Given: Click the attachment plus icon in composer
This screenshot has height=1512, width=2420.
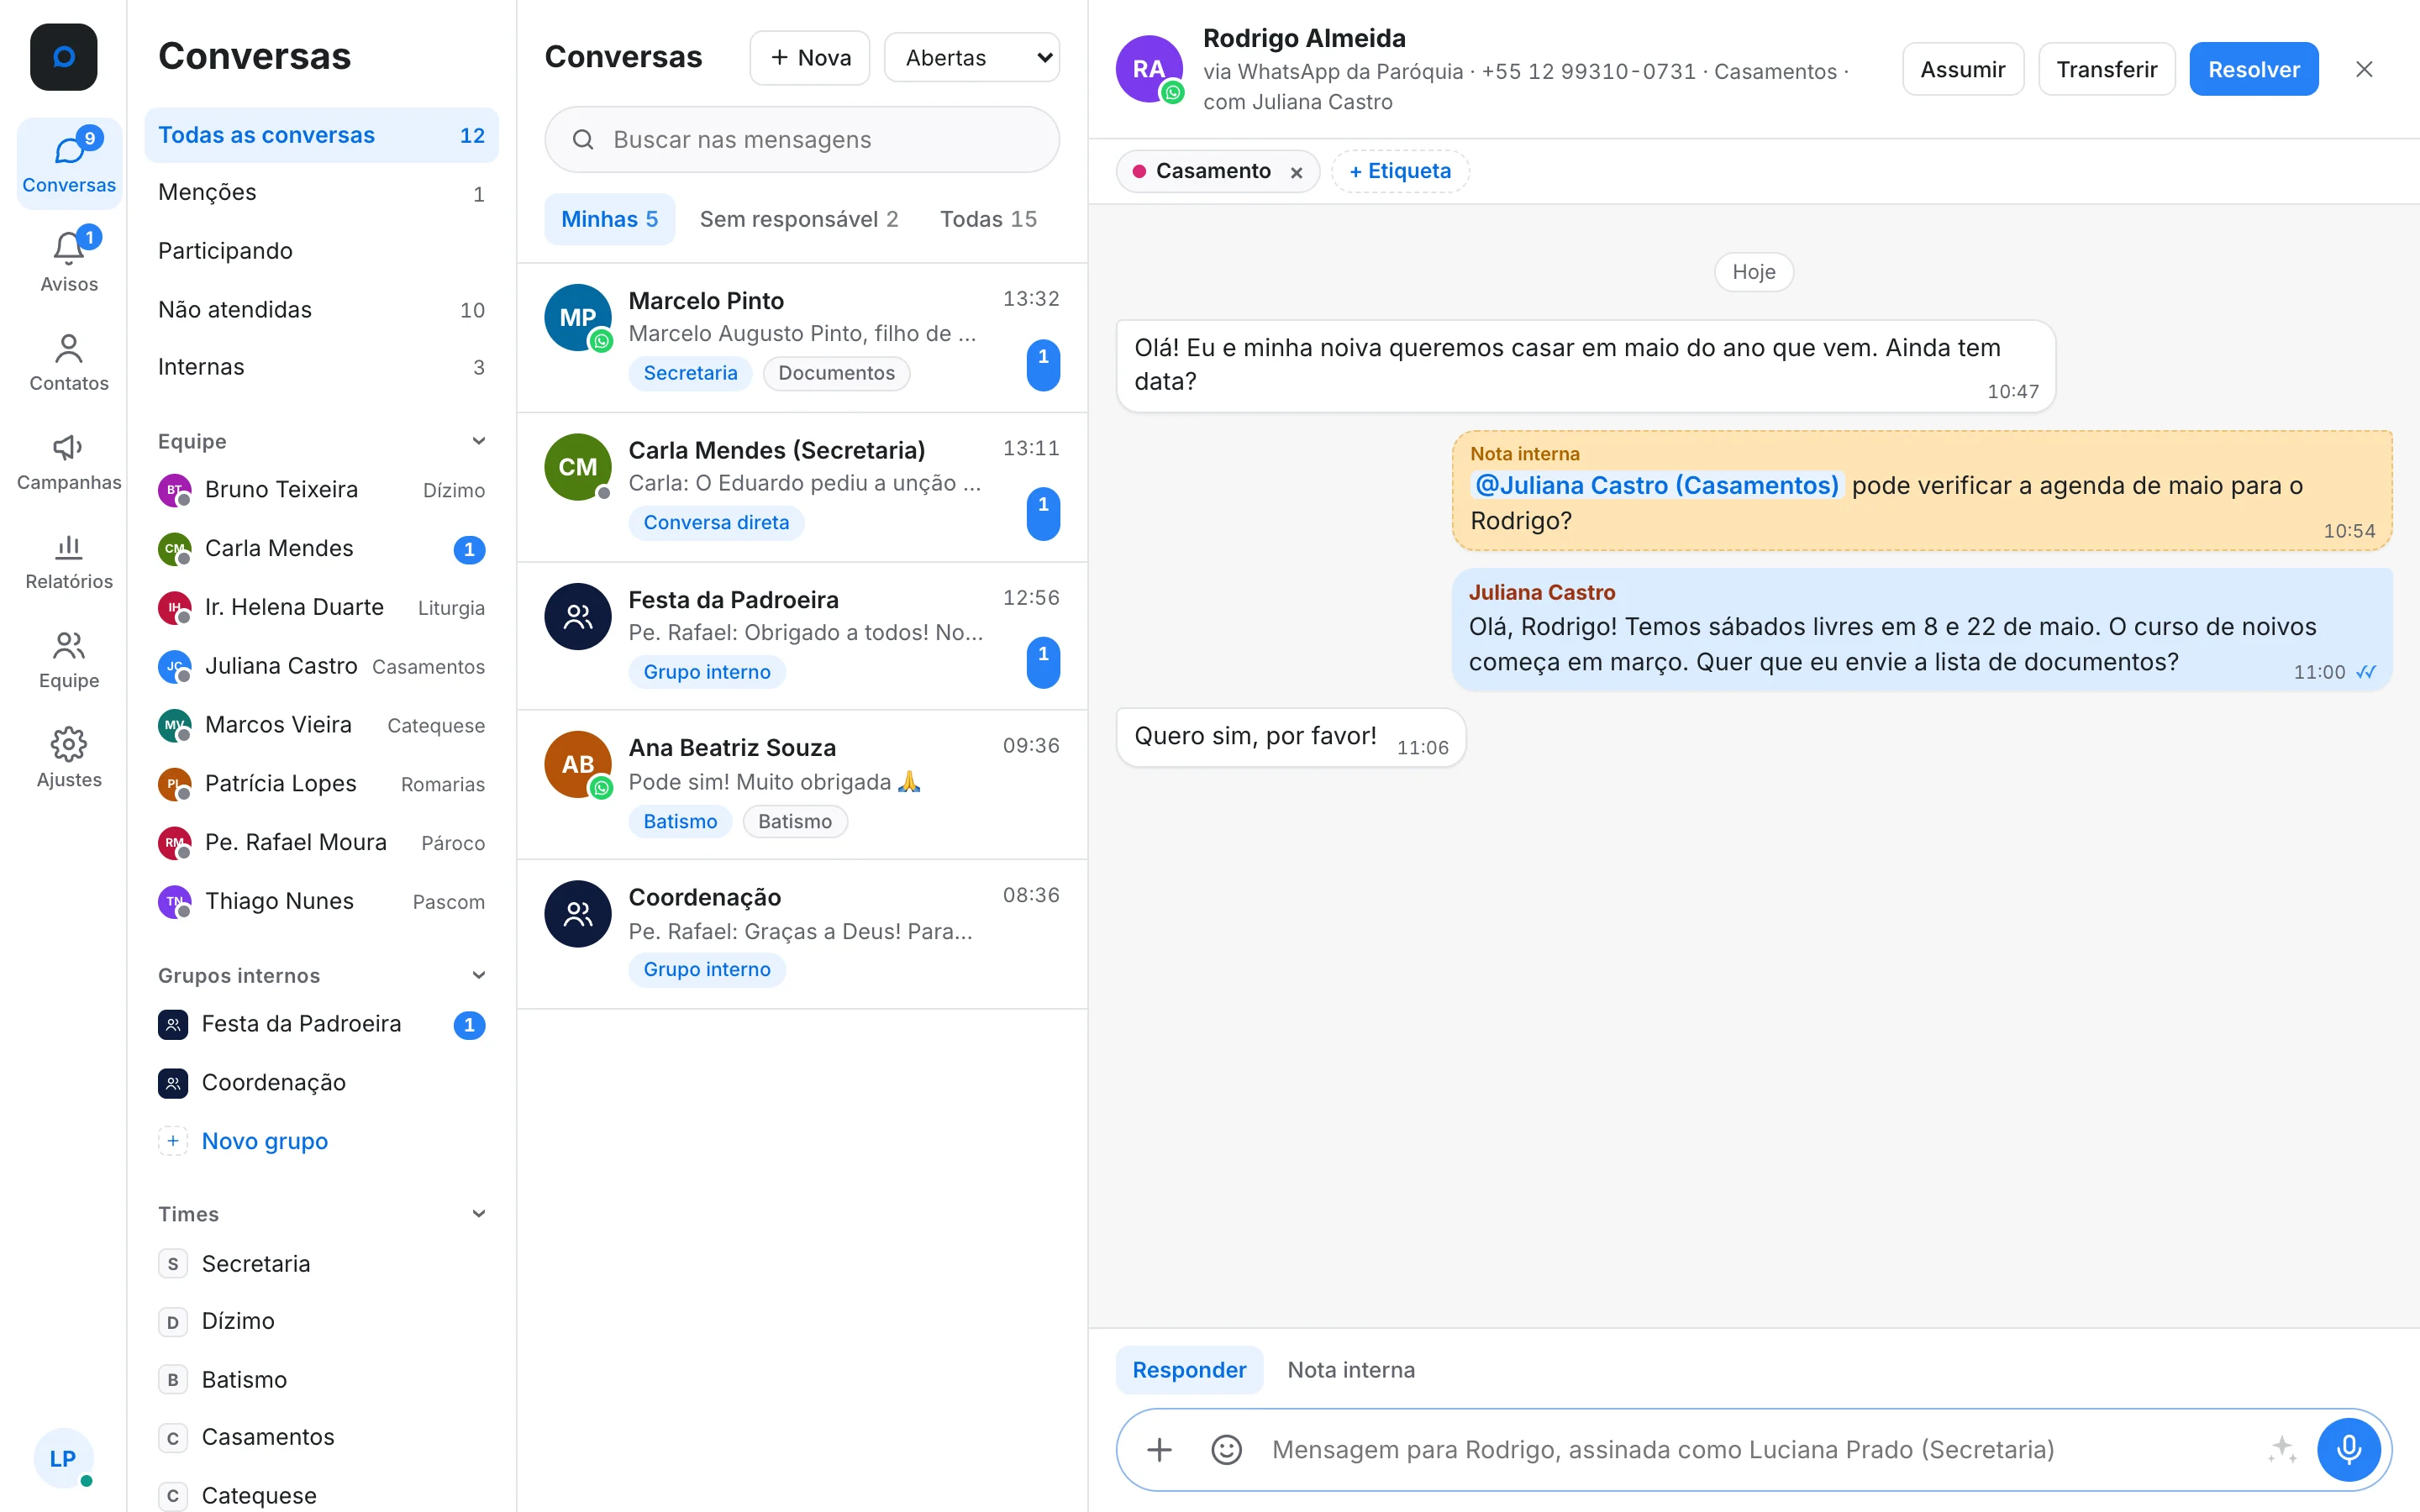Looking at the screenshot, I should (x=1159, y=1449).
